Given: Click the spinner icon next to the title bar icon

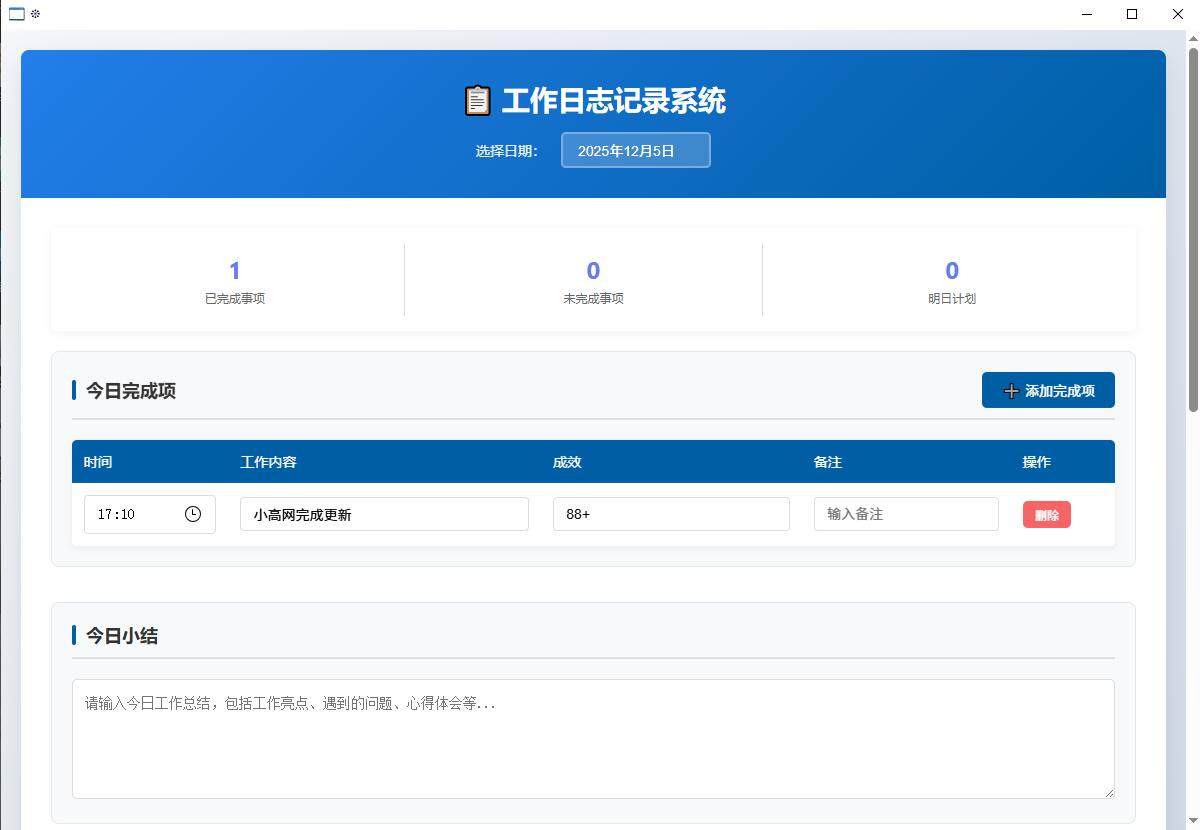Looking at the screenshot, I should (x=37, y=15).
